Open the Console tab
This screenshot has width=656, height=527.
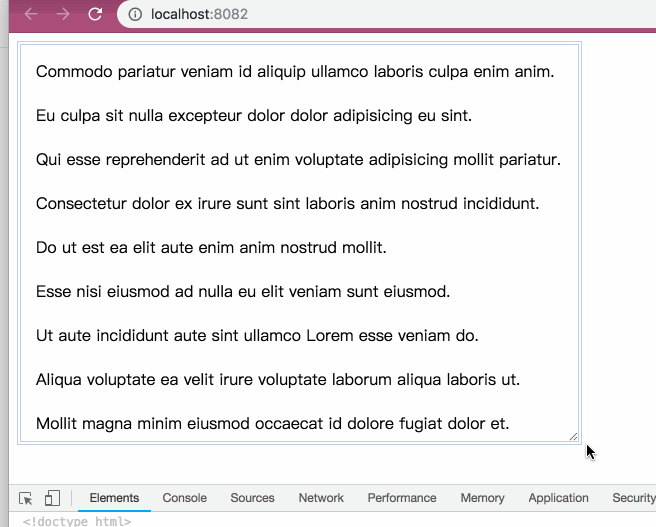pyautogui.click(x=184, y=498)
